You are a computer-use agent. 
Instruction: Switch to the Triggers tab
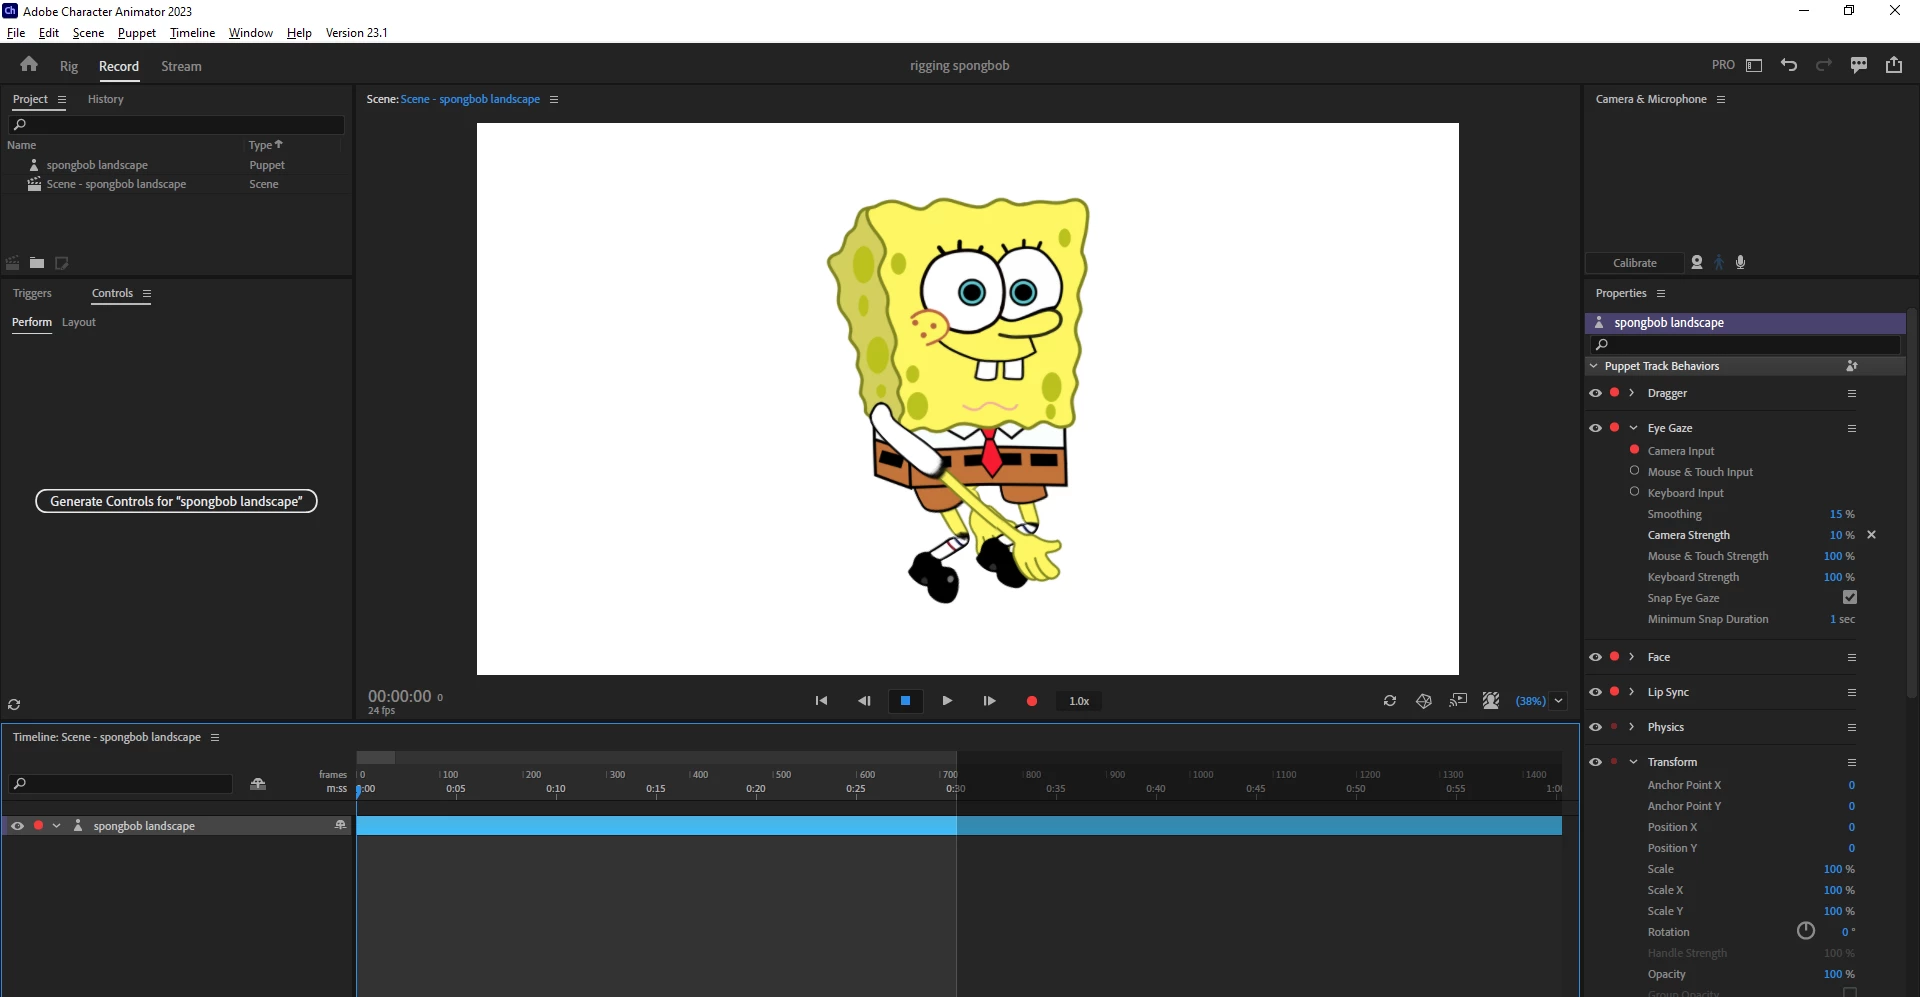tap(32, 293)
